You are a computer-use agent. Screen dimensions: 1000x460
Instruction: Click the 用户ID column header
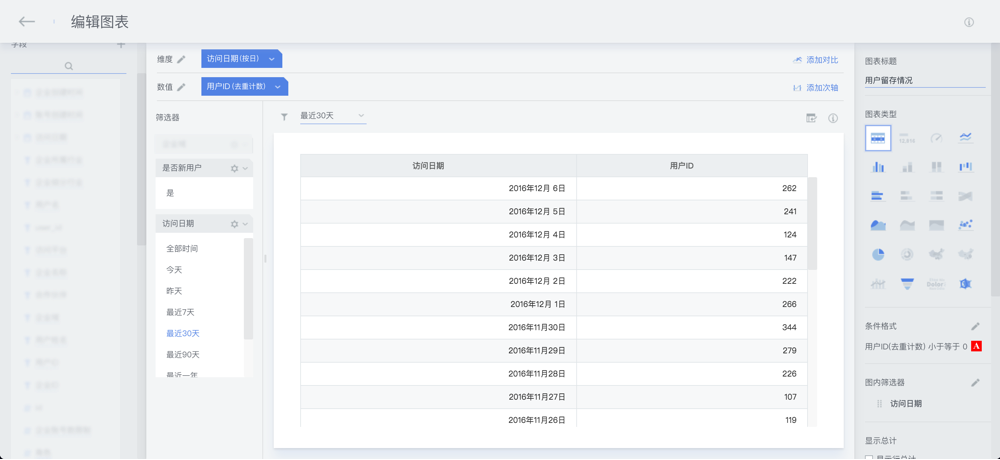pyautogui.click(x=692, y=165)
